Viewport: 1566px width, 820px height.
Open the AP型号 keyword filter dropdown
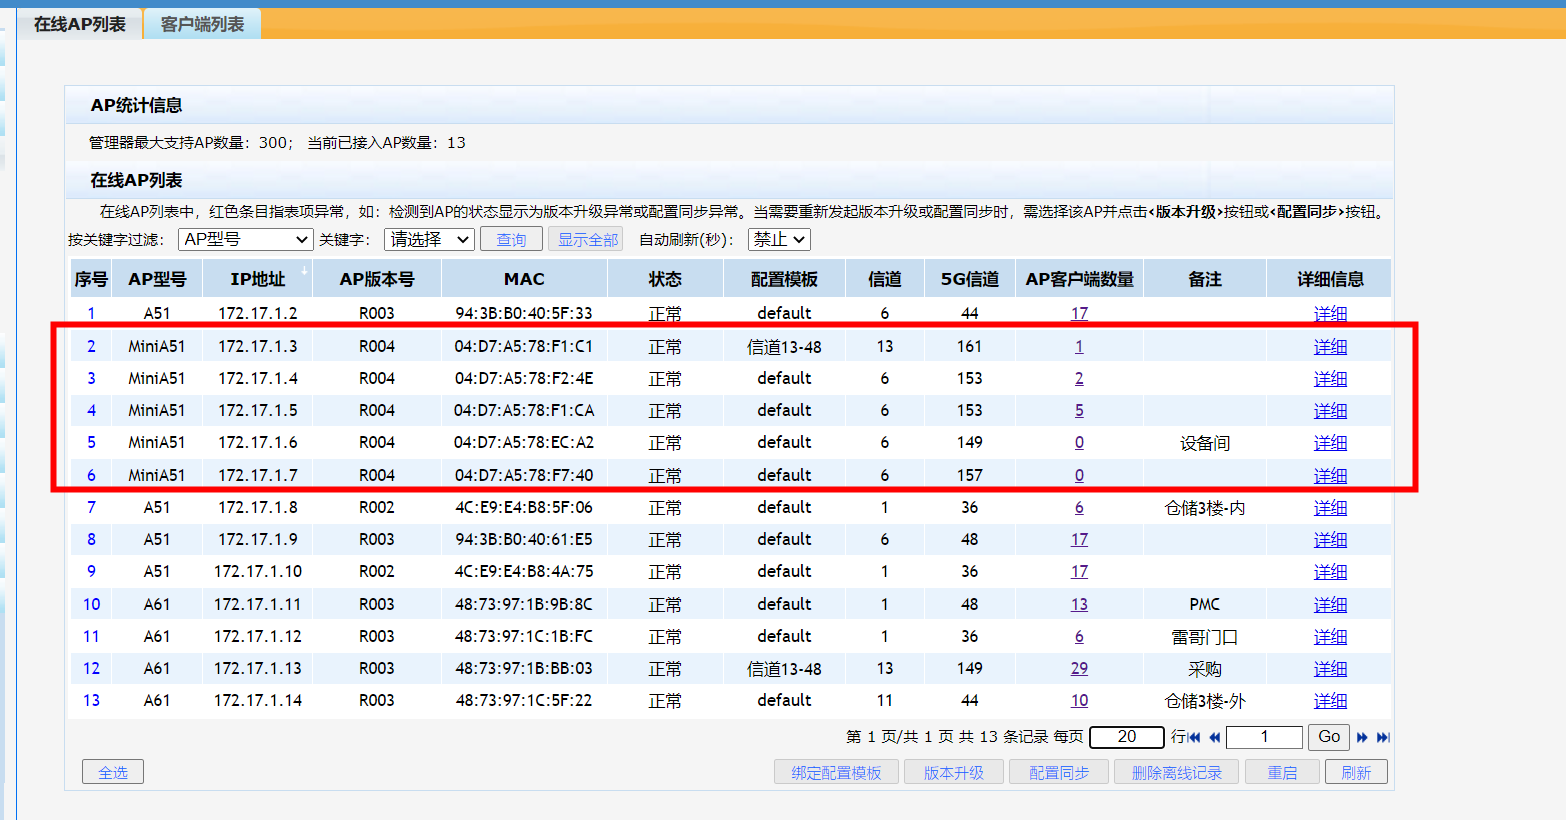click(x=246, y=240)
